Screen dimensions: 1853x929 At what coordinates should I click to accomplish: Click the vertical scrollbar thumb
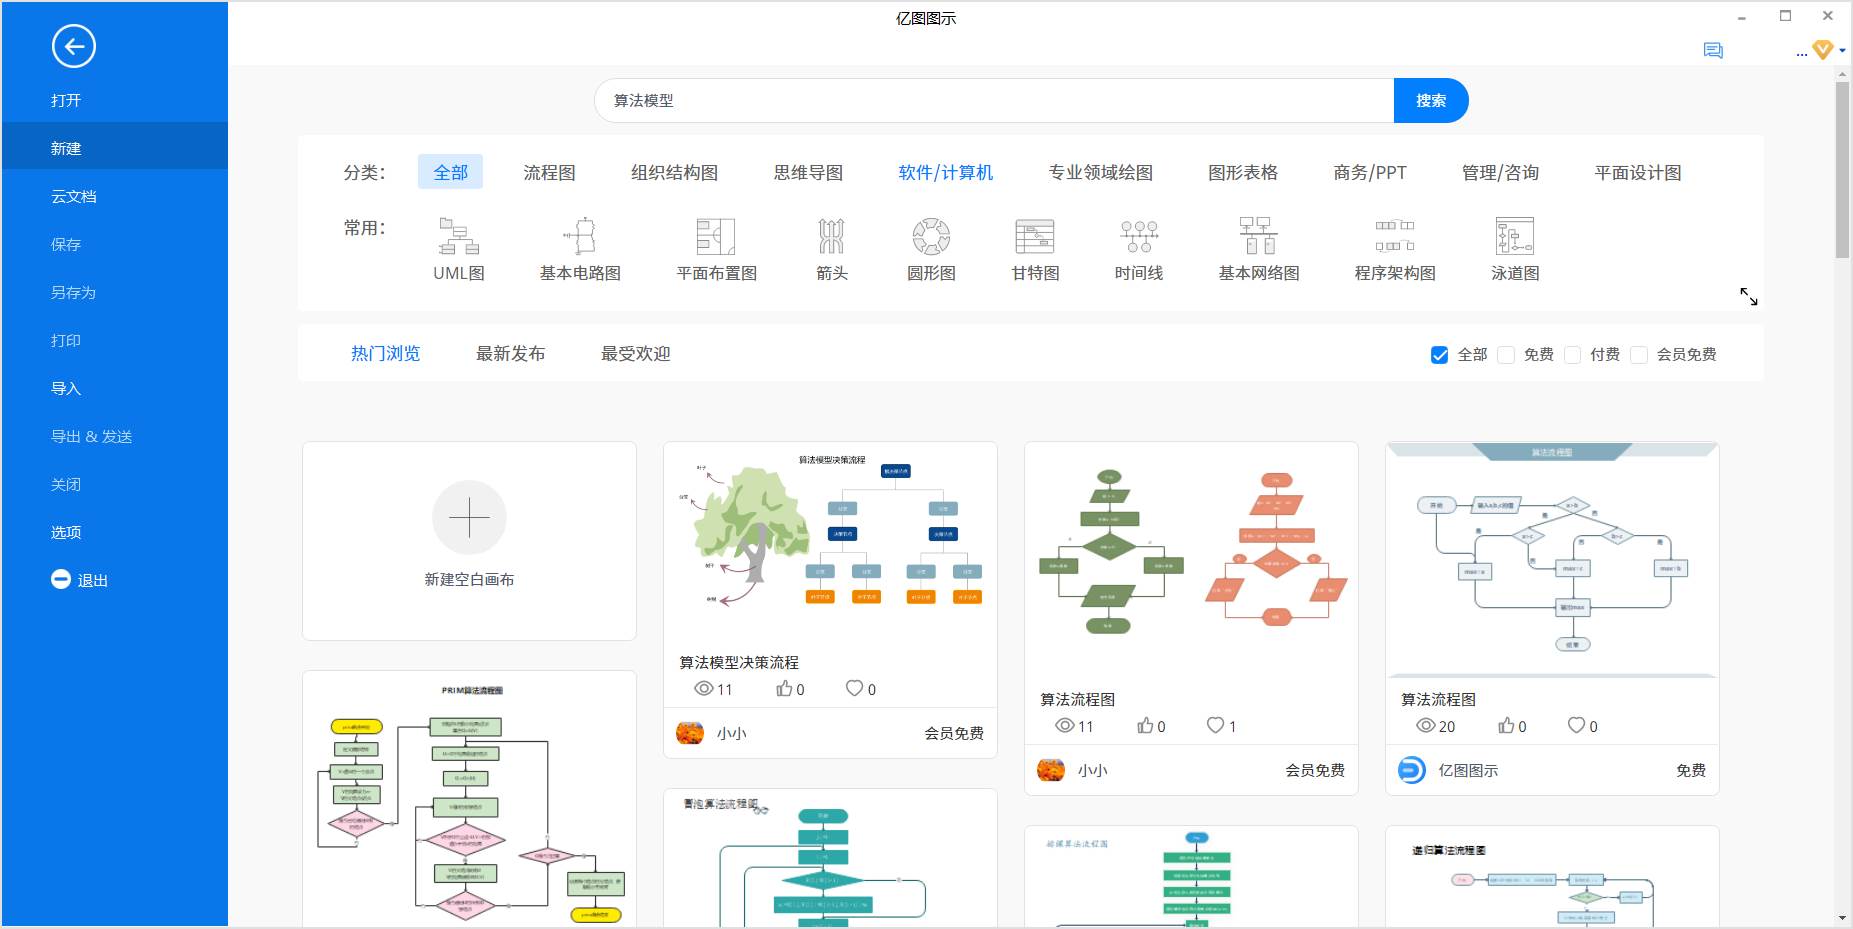tap(1842, 170)
